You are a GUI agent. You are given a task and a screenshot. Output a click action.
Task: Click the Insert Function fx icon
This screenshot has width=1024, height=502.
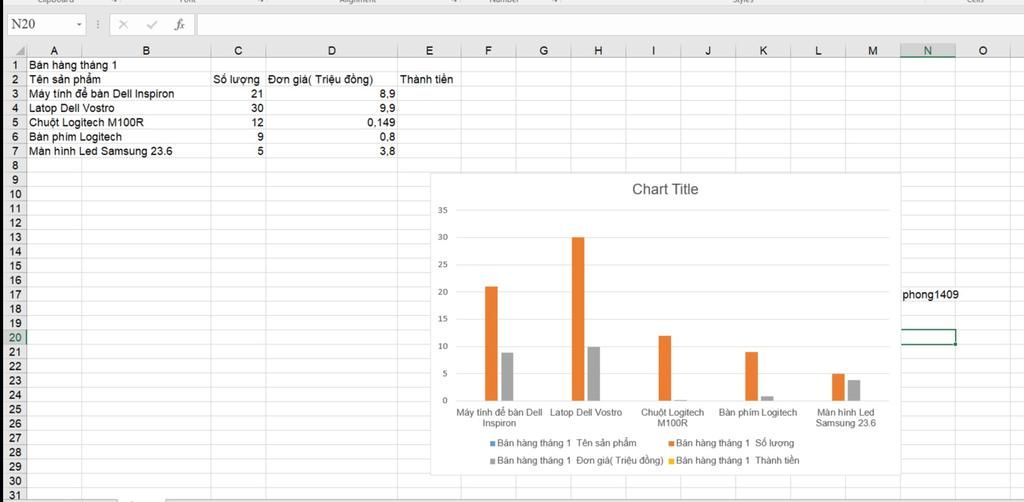point(180,25)
